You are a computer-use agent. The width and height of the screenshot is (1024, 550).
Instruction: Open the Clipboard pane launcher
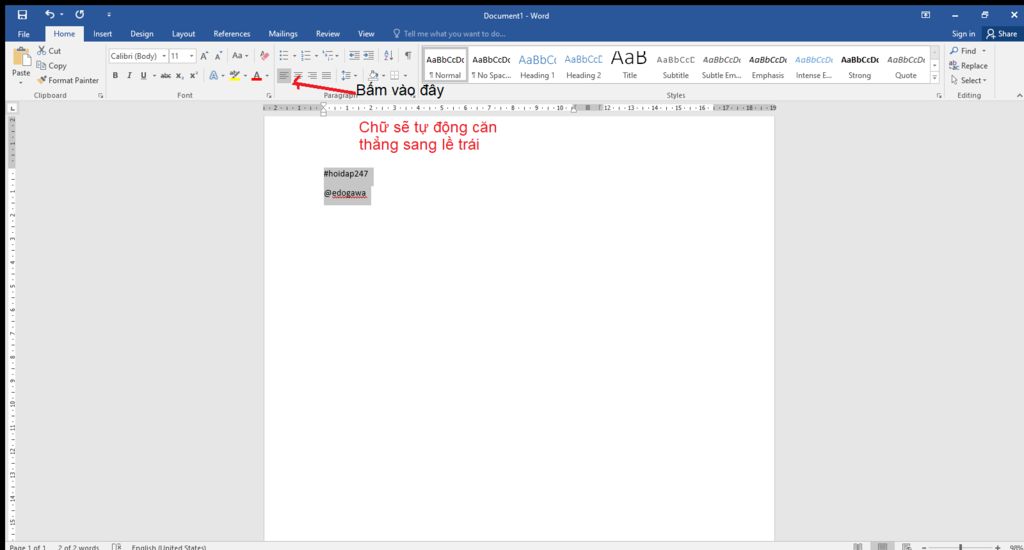click(x=101, y=95)
